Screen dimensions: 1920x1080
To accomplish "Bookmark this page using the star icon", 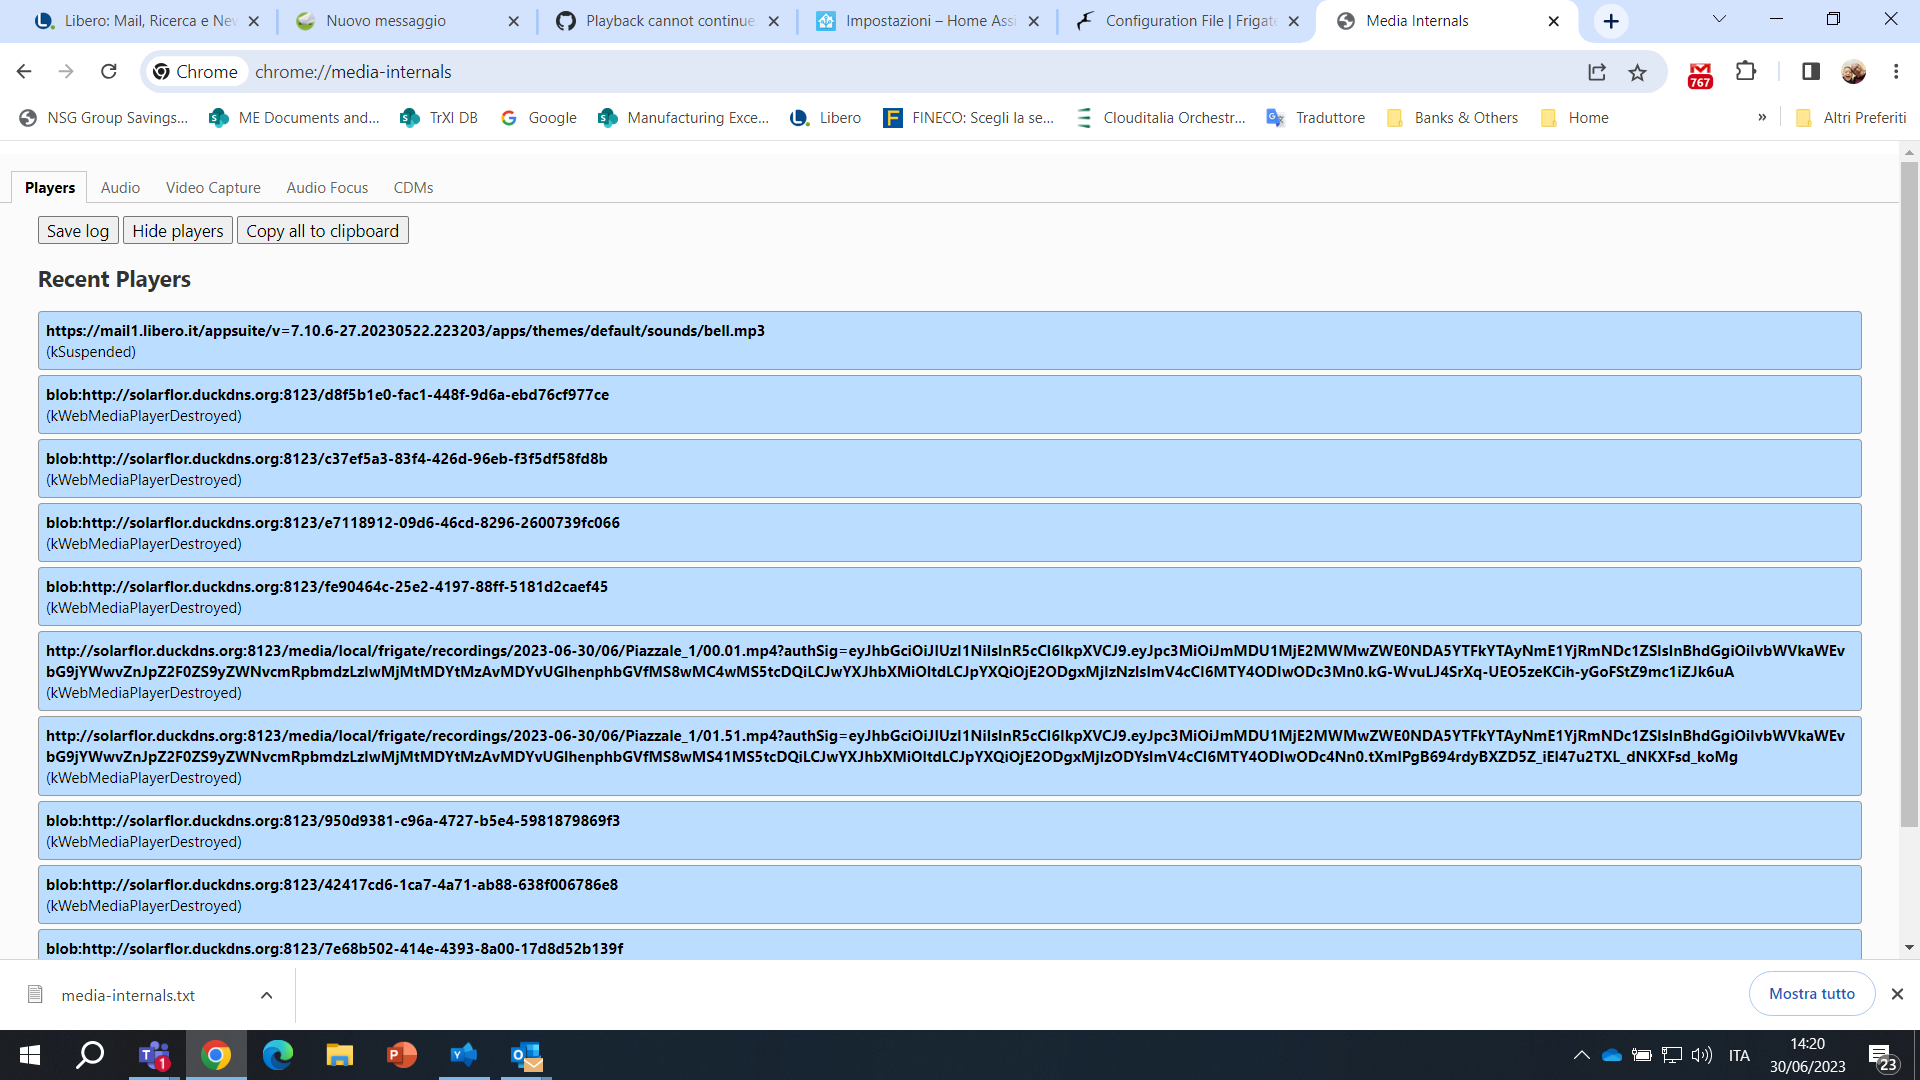I will pyautogui.click(x=1637, y=71).
